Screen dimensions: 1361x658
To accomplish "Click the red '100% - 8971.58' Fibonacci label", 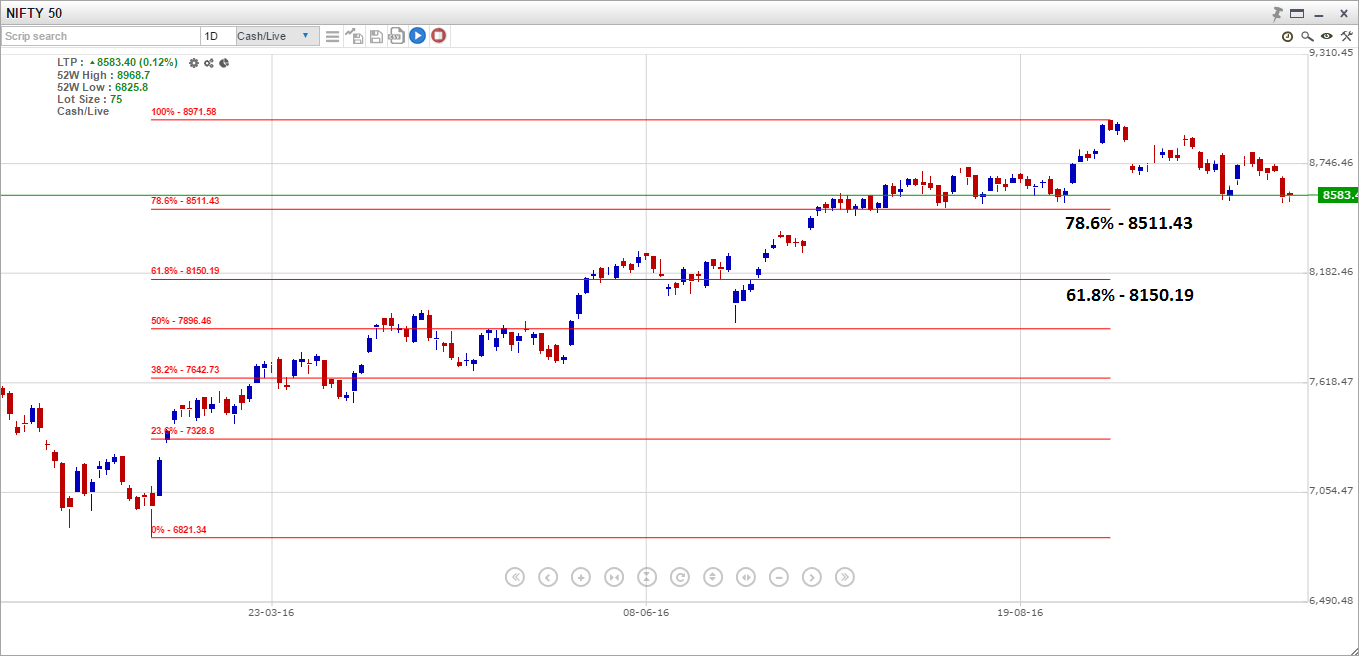I will coord(184,112).
